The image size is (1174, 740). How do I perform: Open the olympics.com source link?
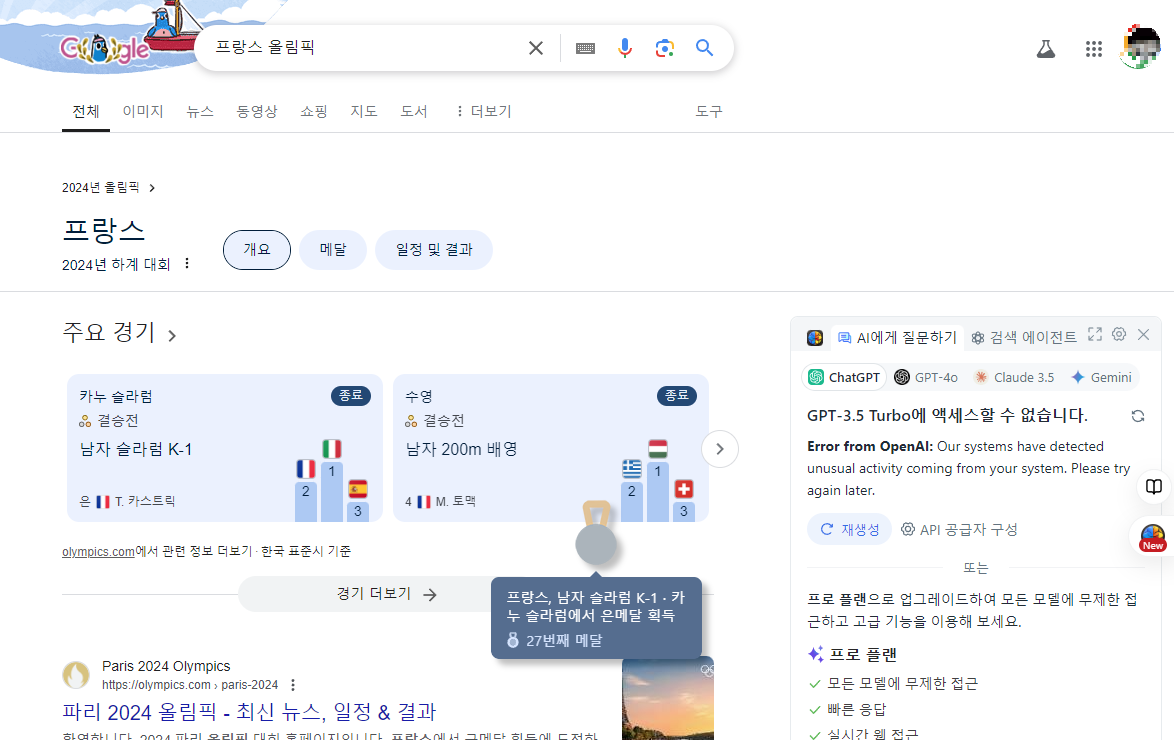click(98, 551)
